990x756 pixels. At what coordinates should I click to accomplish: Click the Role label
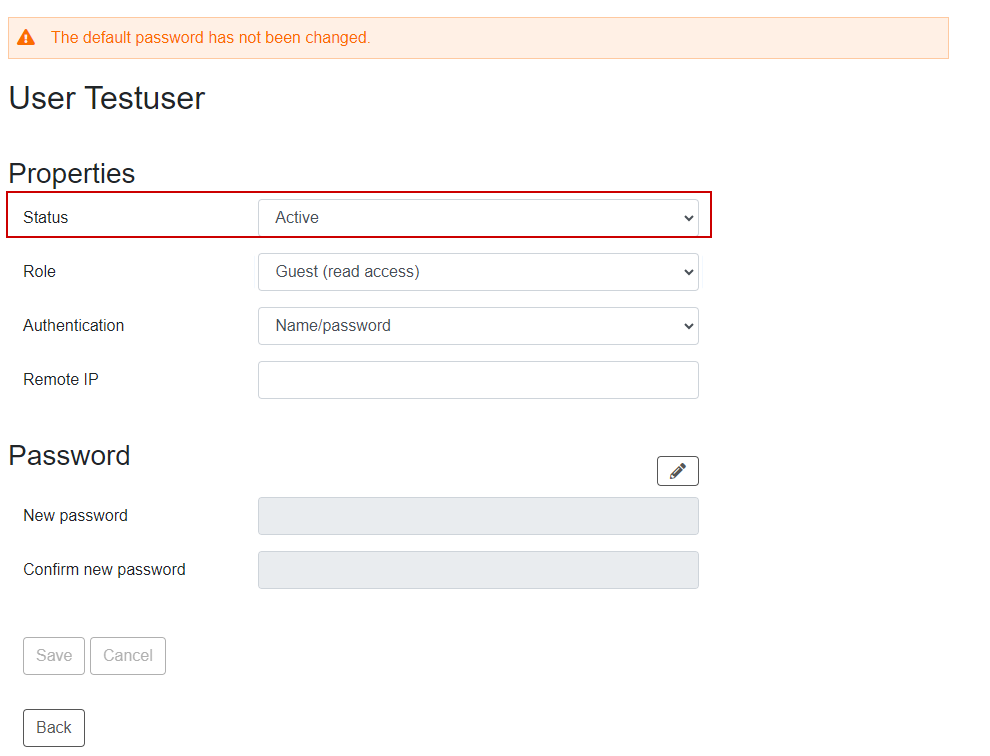click(39, 272)
